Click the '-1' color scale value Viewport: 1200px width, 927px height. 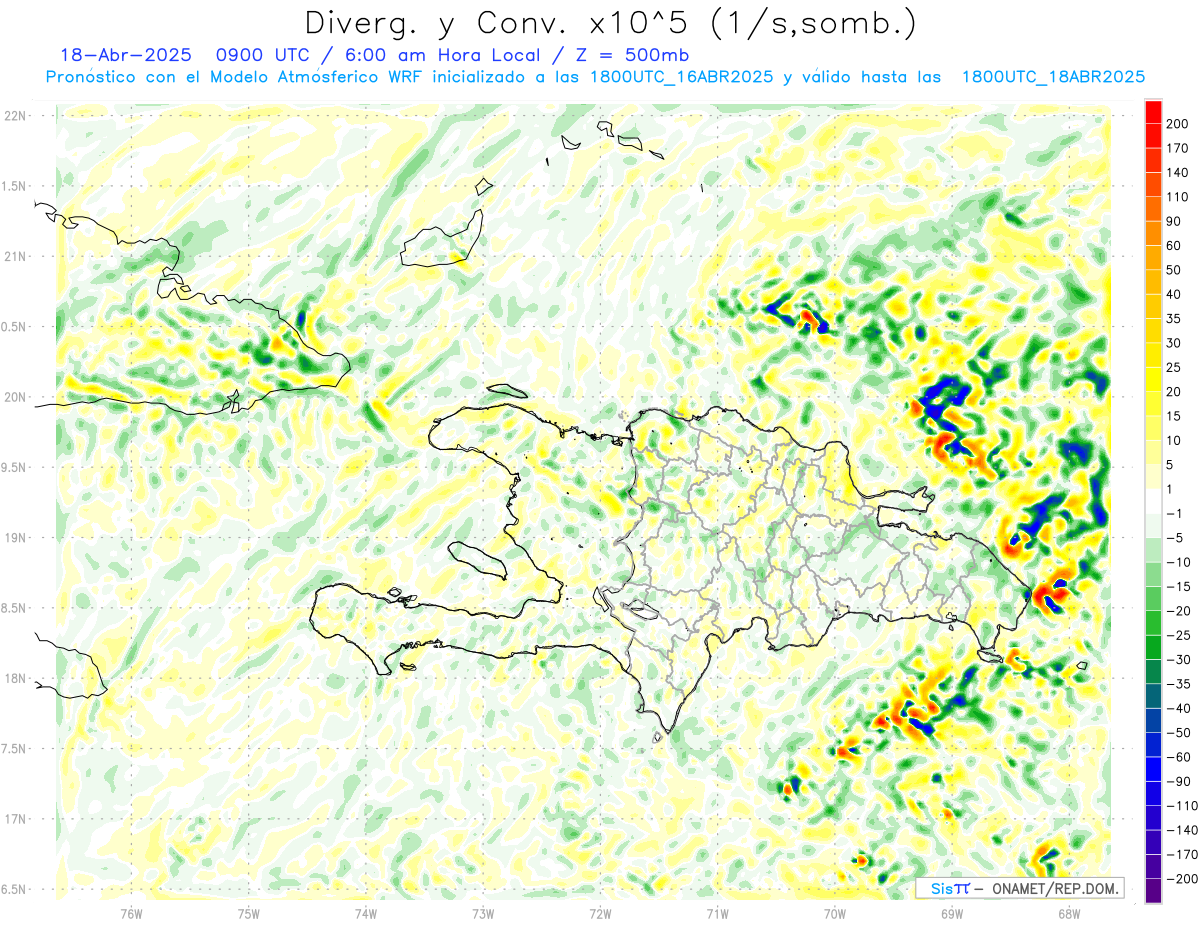[x=1176, y=513]
